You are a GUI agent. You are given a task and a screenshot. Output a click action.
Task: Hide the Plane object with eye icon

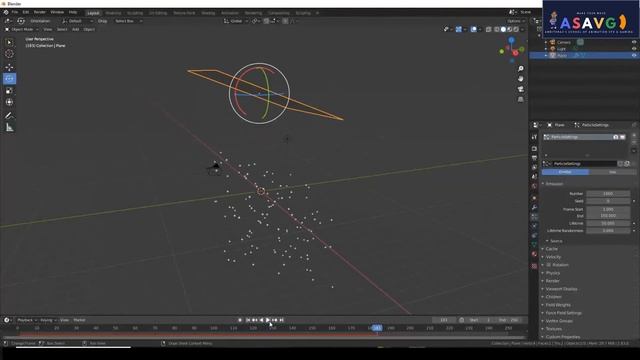click(x=634, y=55)
